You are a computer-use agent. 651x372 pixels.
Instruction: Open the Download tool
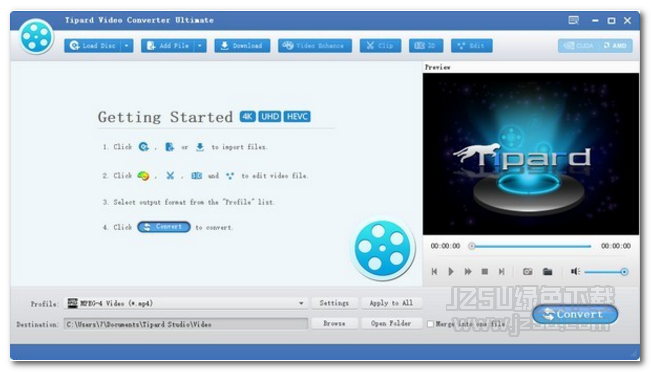pos(242,46)
